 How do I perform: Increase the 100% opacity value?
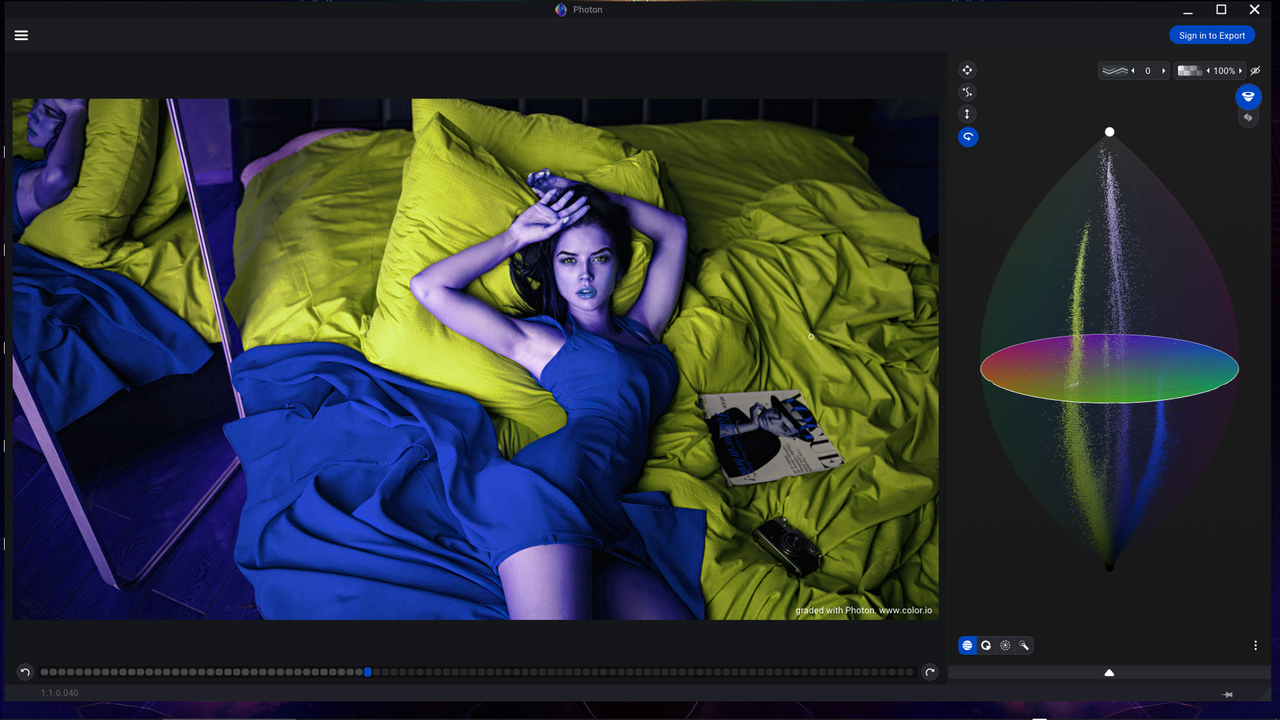[x=1241, y=71]
